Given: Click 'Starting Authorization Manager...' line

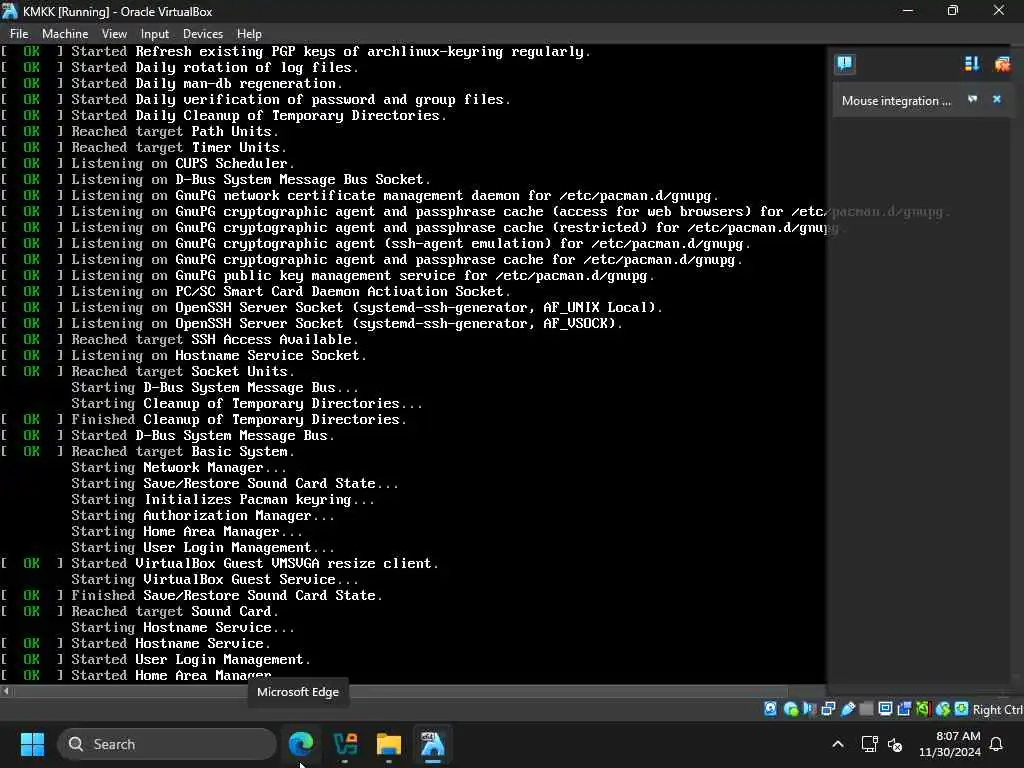Looking at the screenshot, I should click(202, 515).
